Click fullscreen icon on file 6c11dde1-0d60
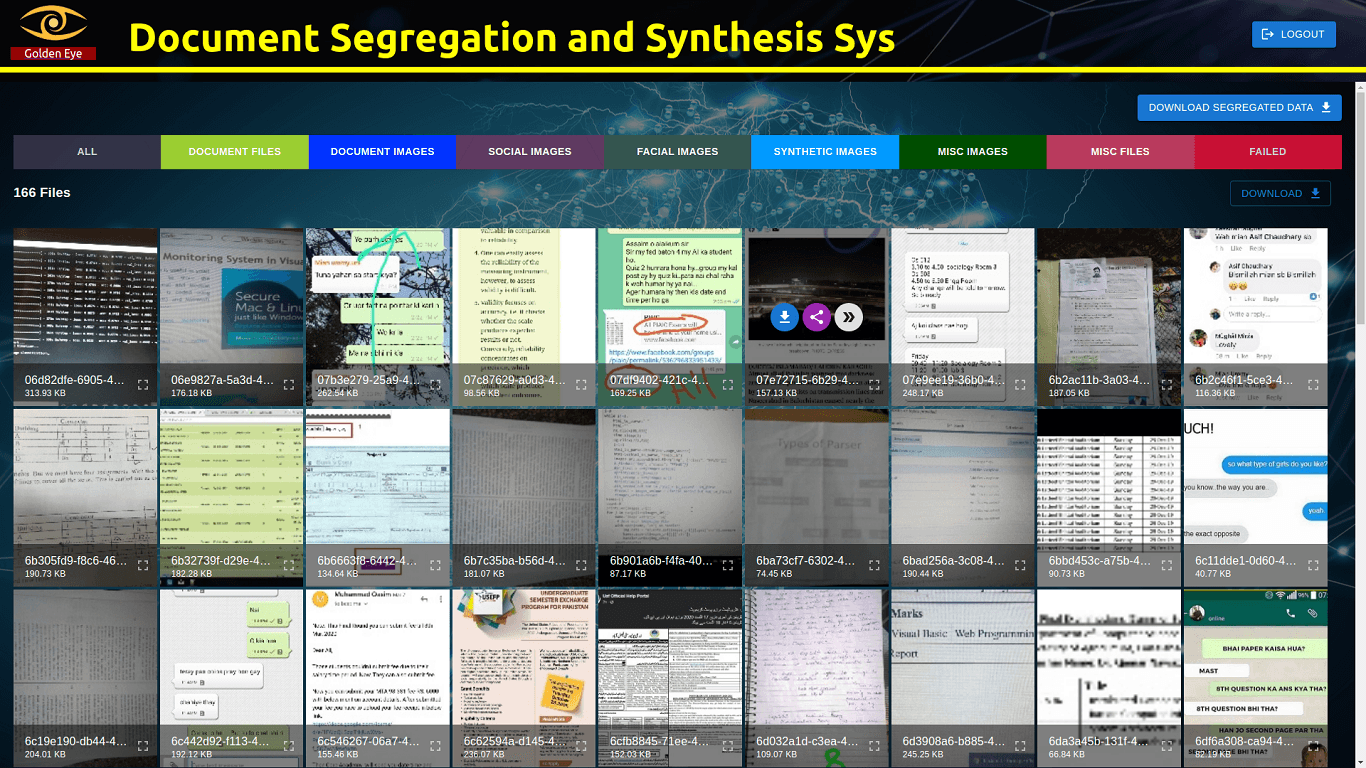Screen dimensions: 1366x768 pyautogui.click(x=1313, y=565)
